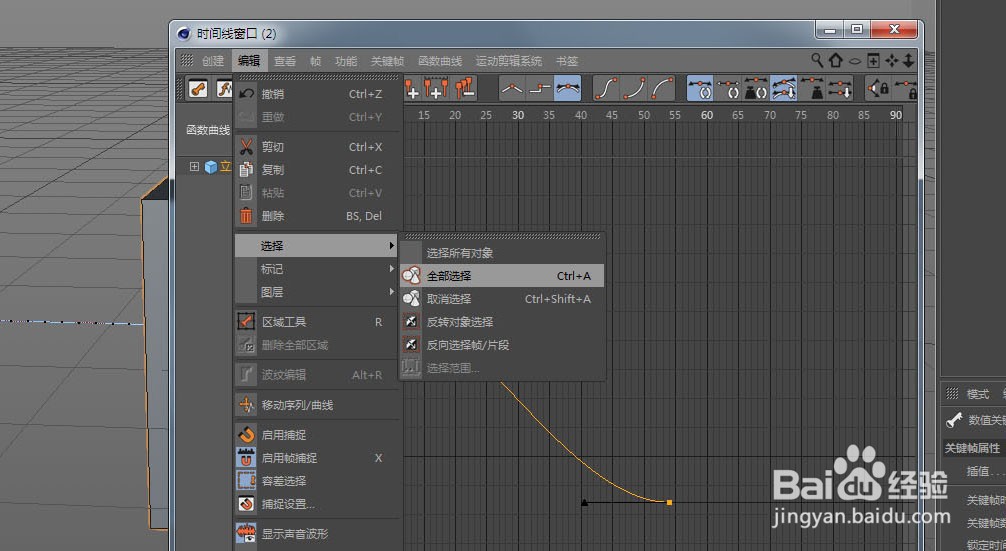Click the eye view icon in menu bar

pos(855,61)
